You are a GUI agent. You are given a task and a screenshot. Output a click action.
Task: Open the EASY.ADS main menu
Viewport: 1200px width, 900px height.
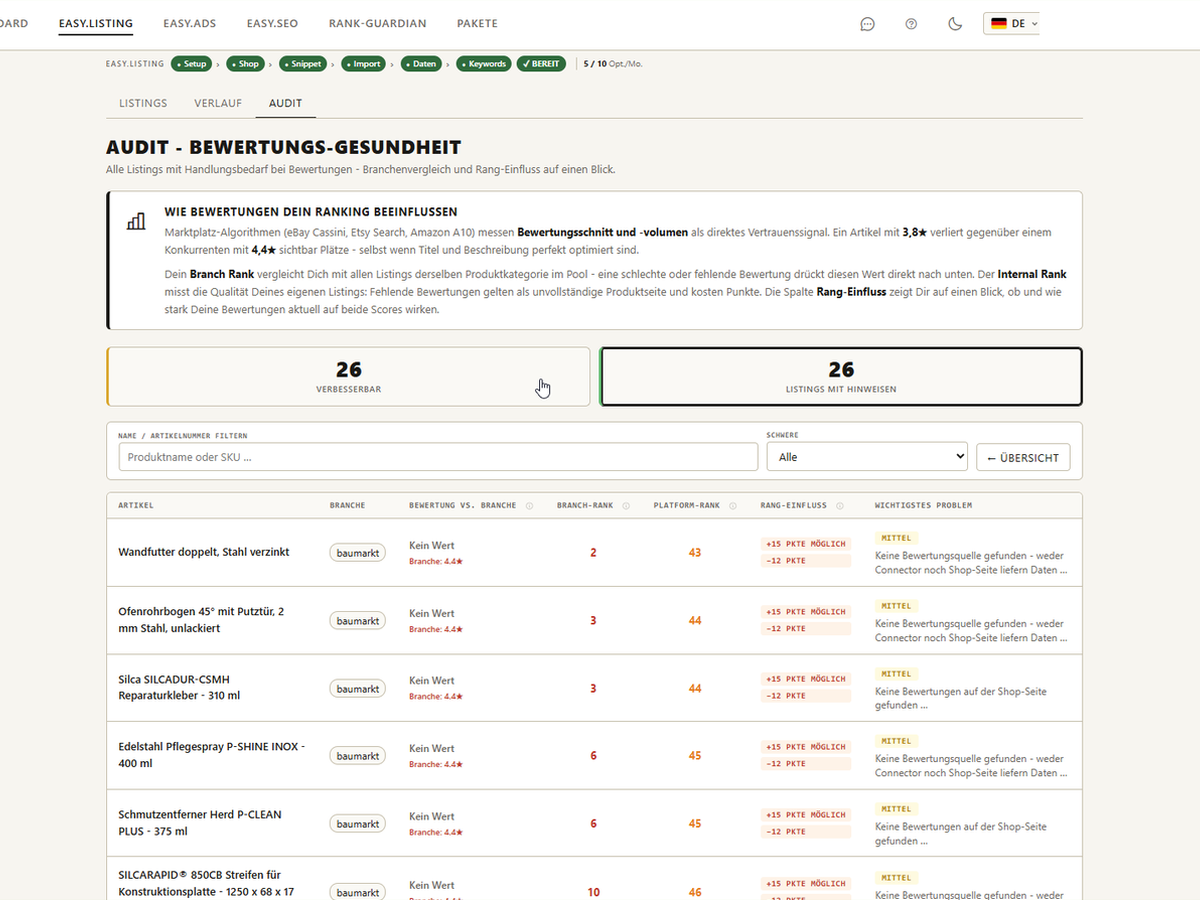pyautogui.click(x=190, y=23)
